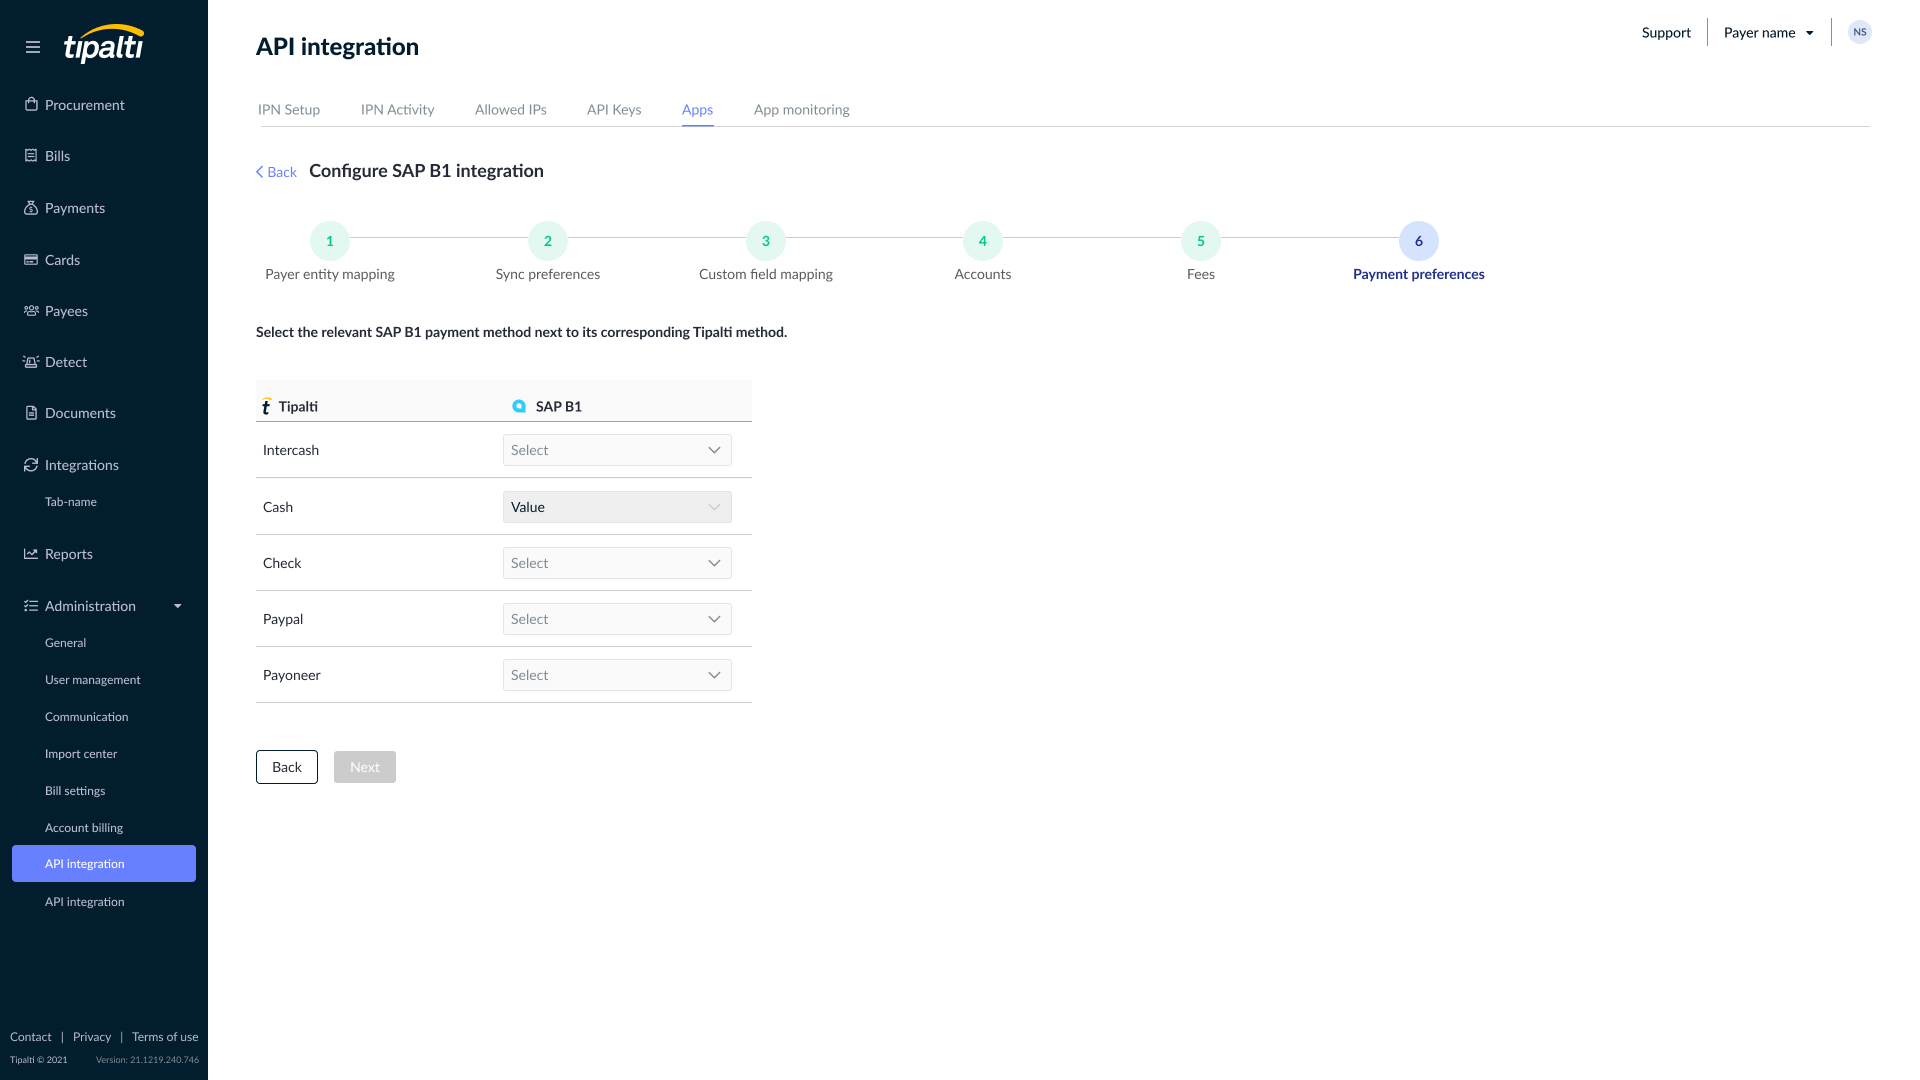Go to step 4 Accounts
Screen dimensions: 1920x1080
click(982, 241)
